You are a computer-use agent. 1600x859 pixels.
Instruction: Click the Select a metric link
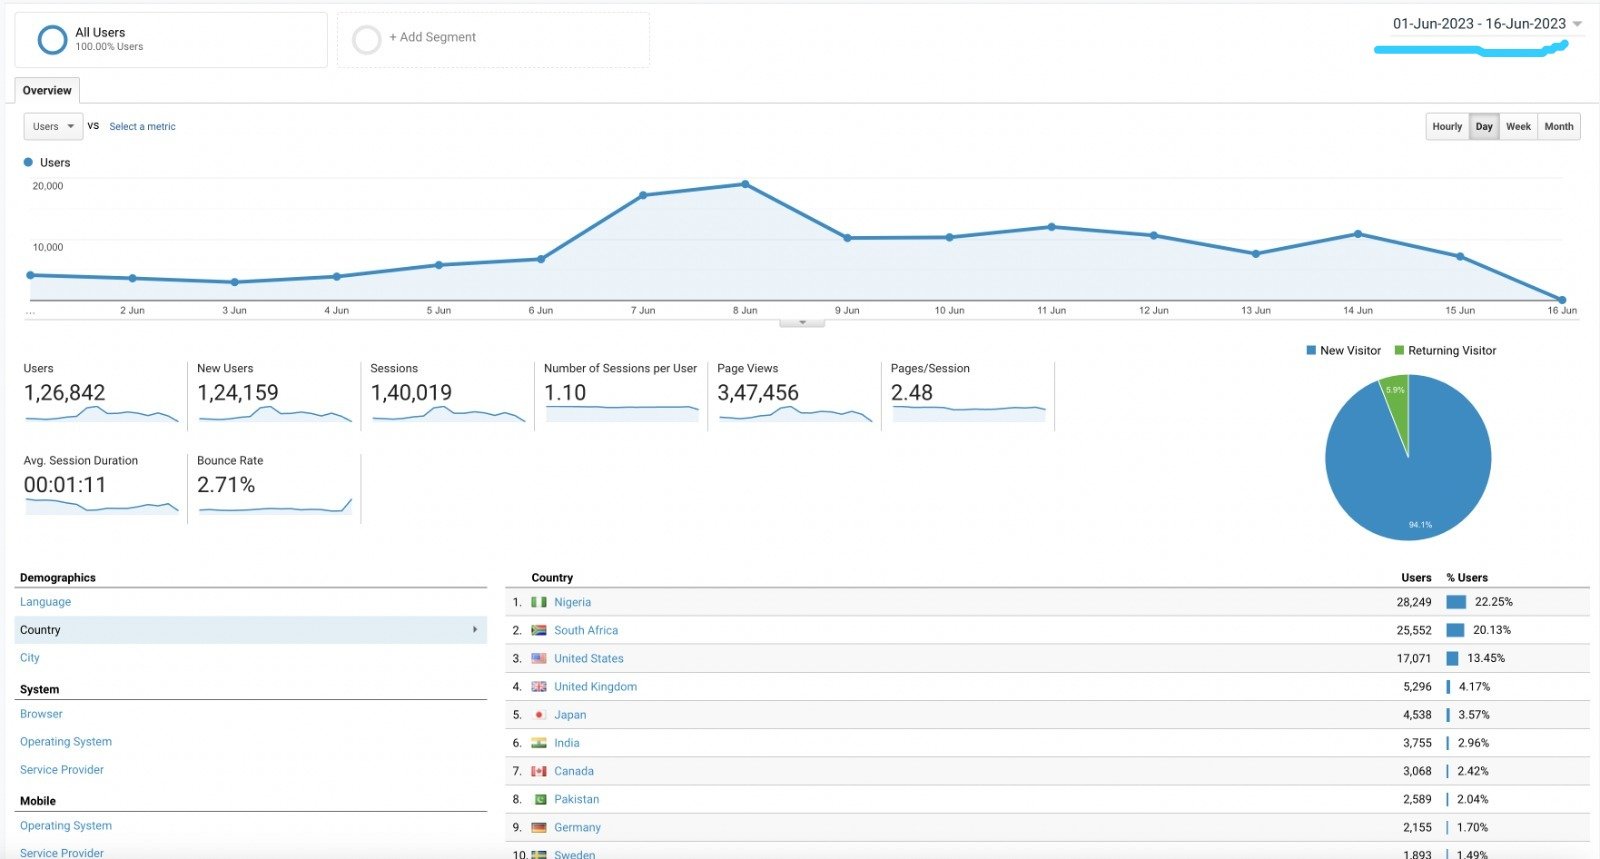142,126
